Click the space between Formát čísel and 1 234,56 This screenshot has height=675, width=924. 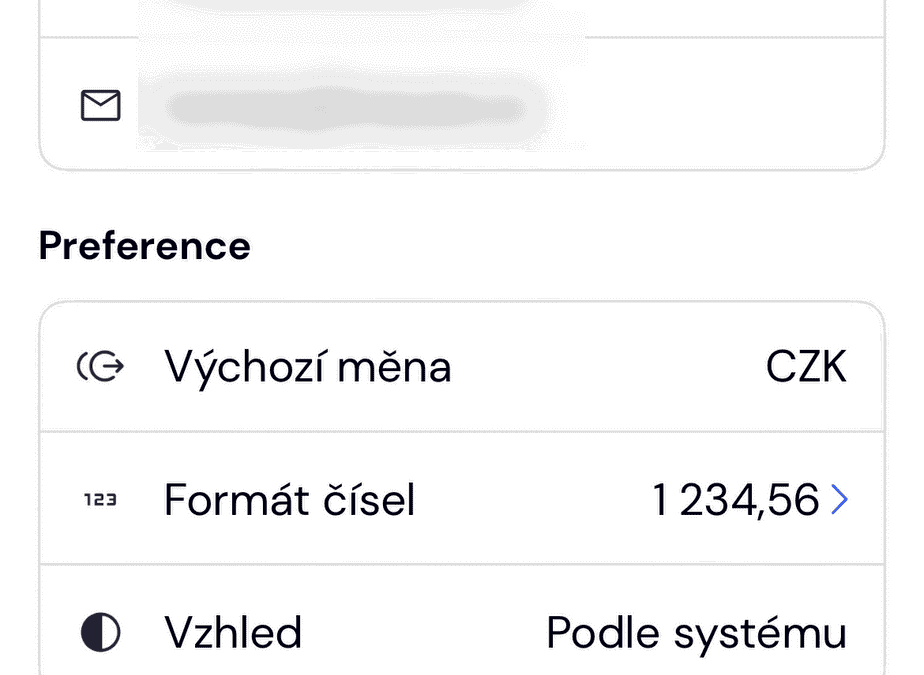(x=535, y=500)
